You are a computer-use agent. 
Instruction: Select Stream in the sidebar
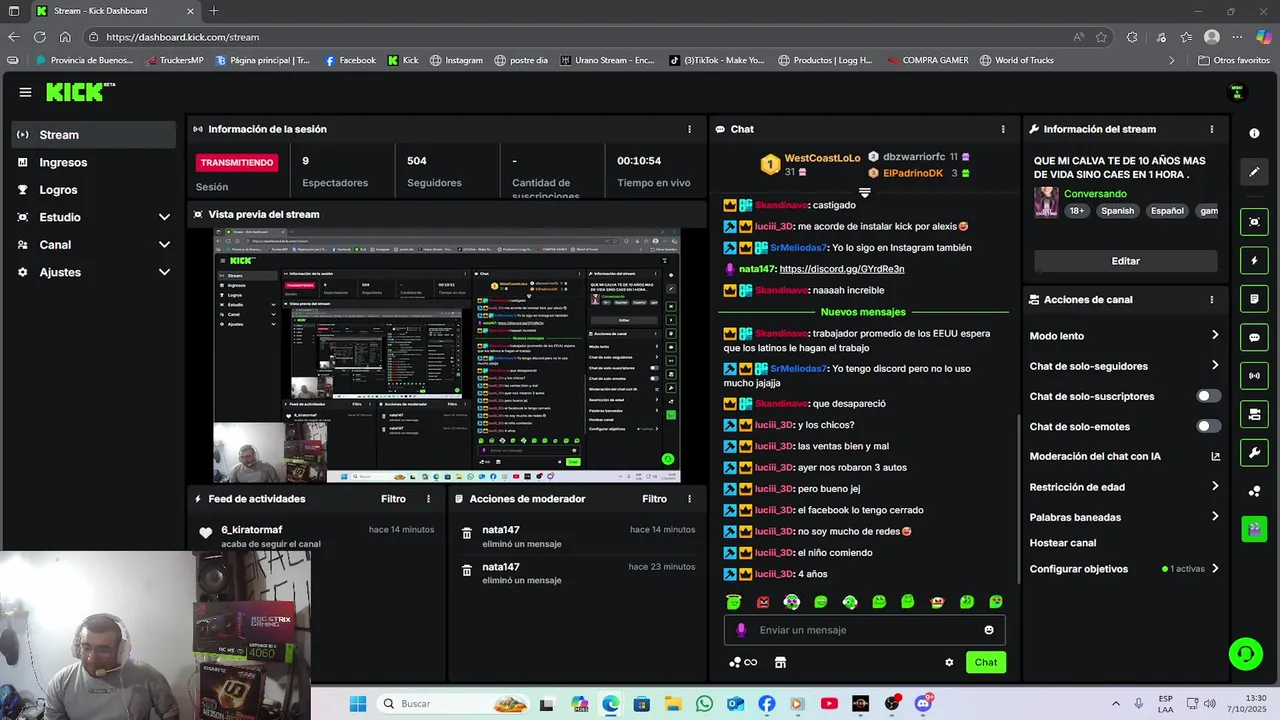(94, 135)
